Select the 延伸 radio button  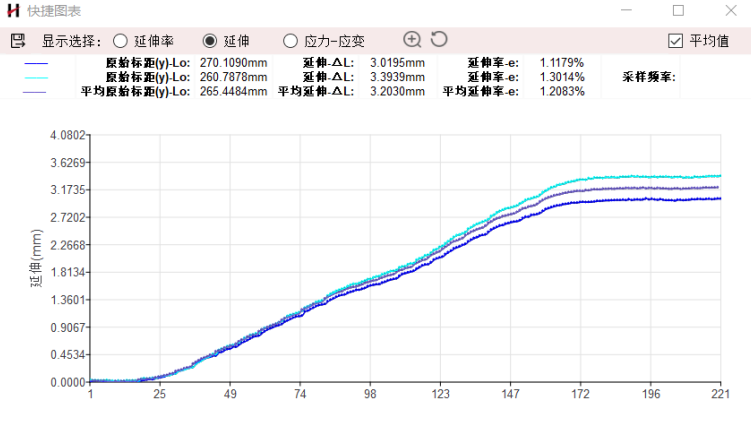[x=209, y=41]
